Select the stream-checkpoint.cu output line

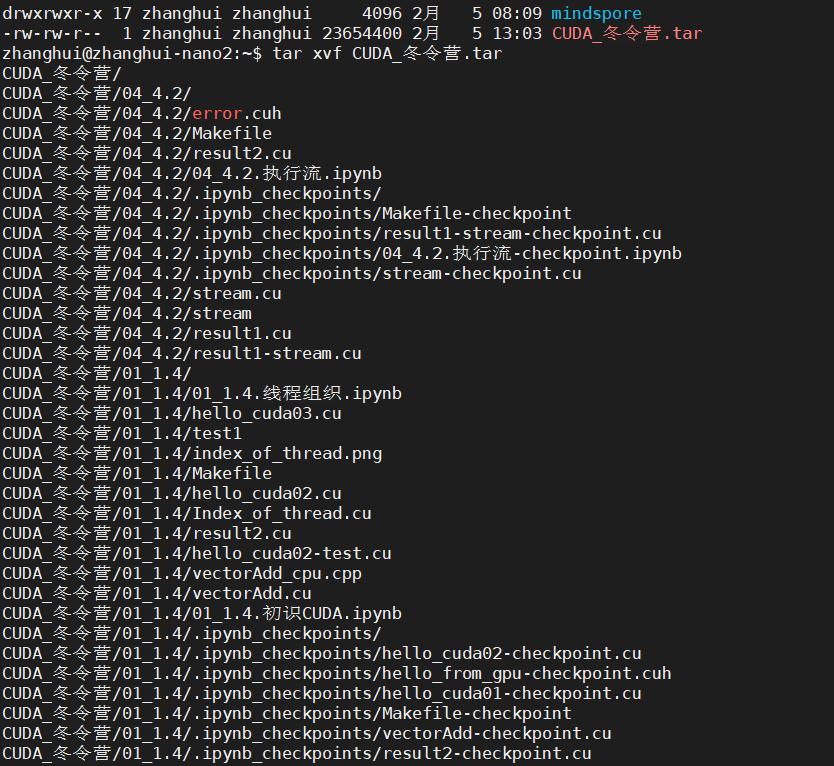(x=292, y=273)
